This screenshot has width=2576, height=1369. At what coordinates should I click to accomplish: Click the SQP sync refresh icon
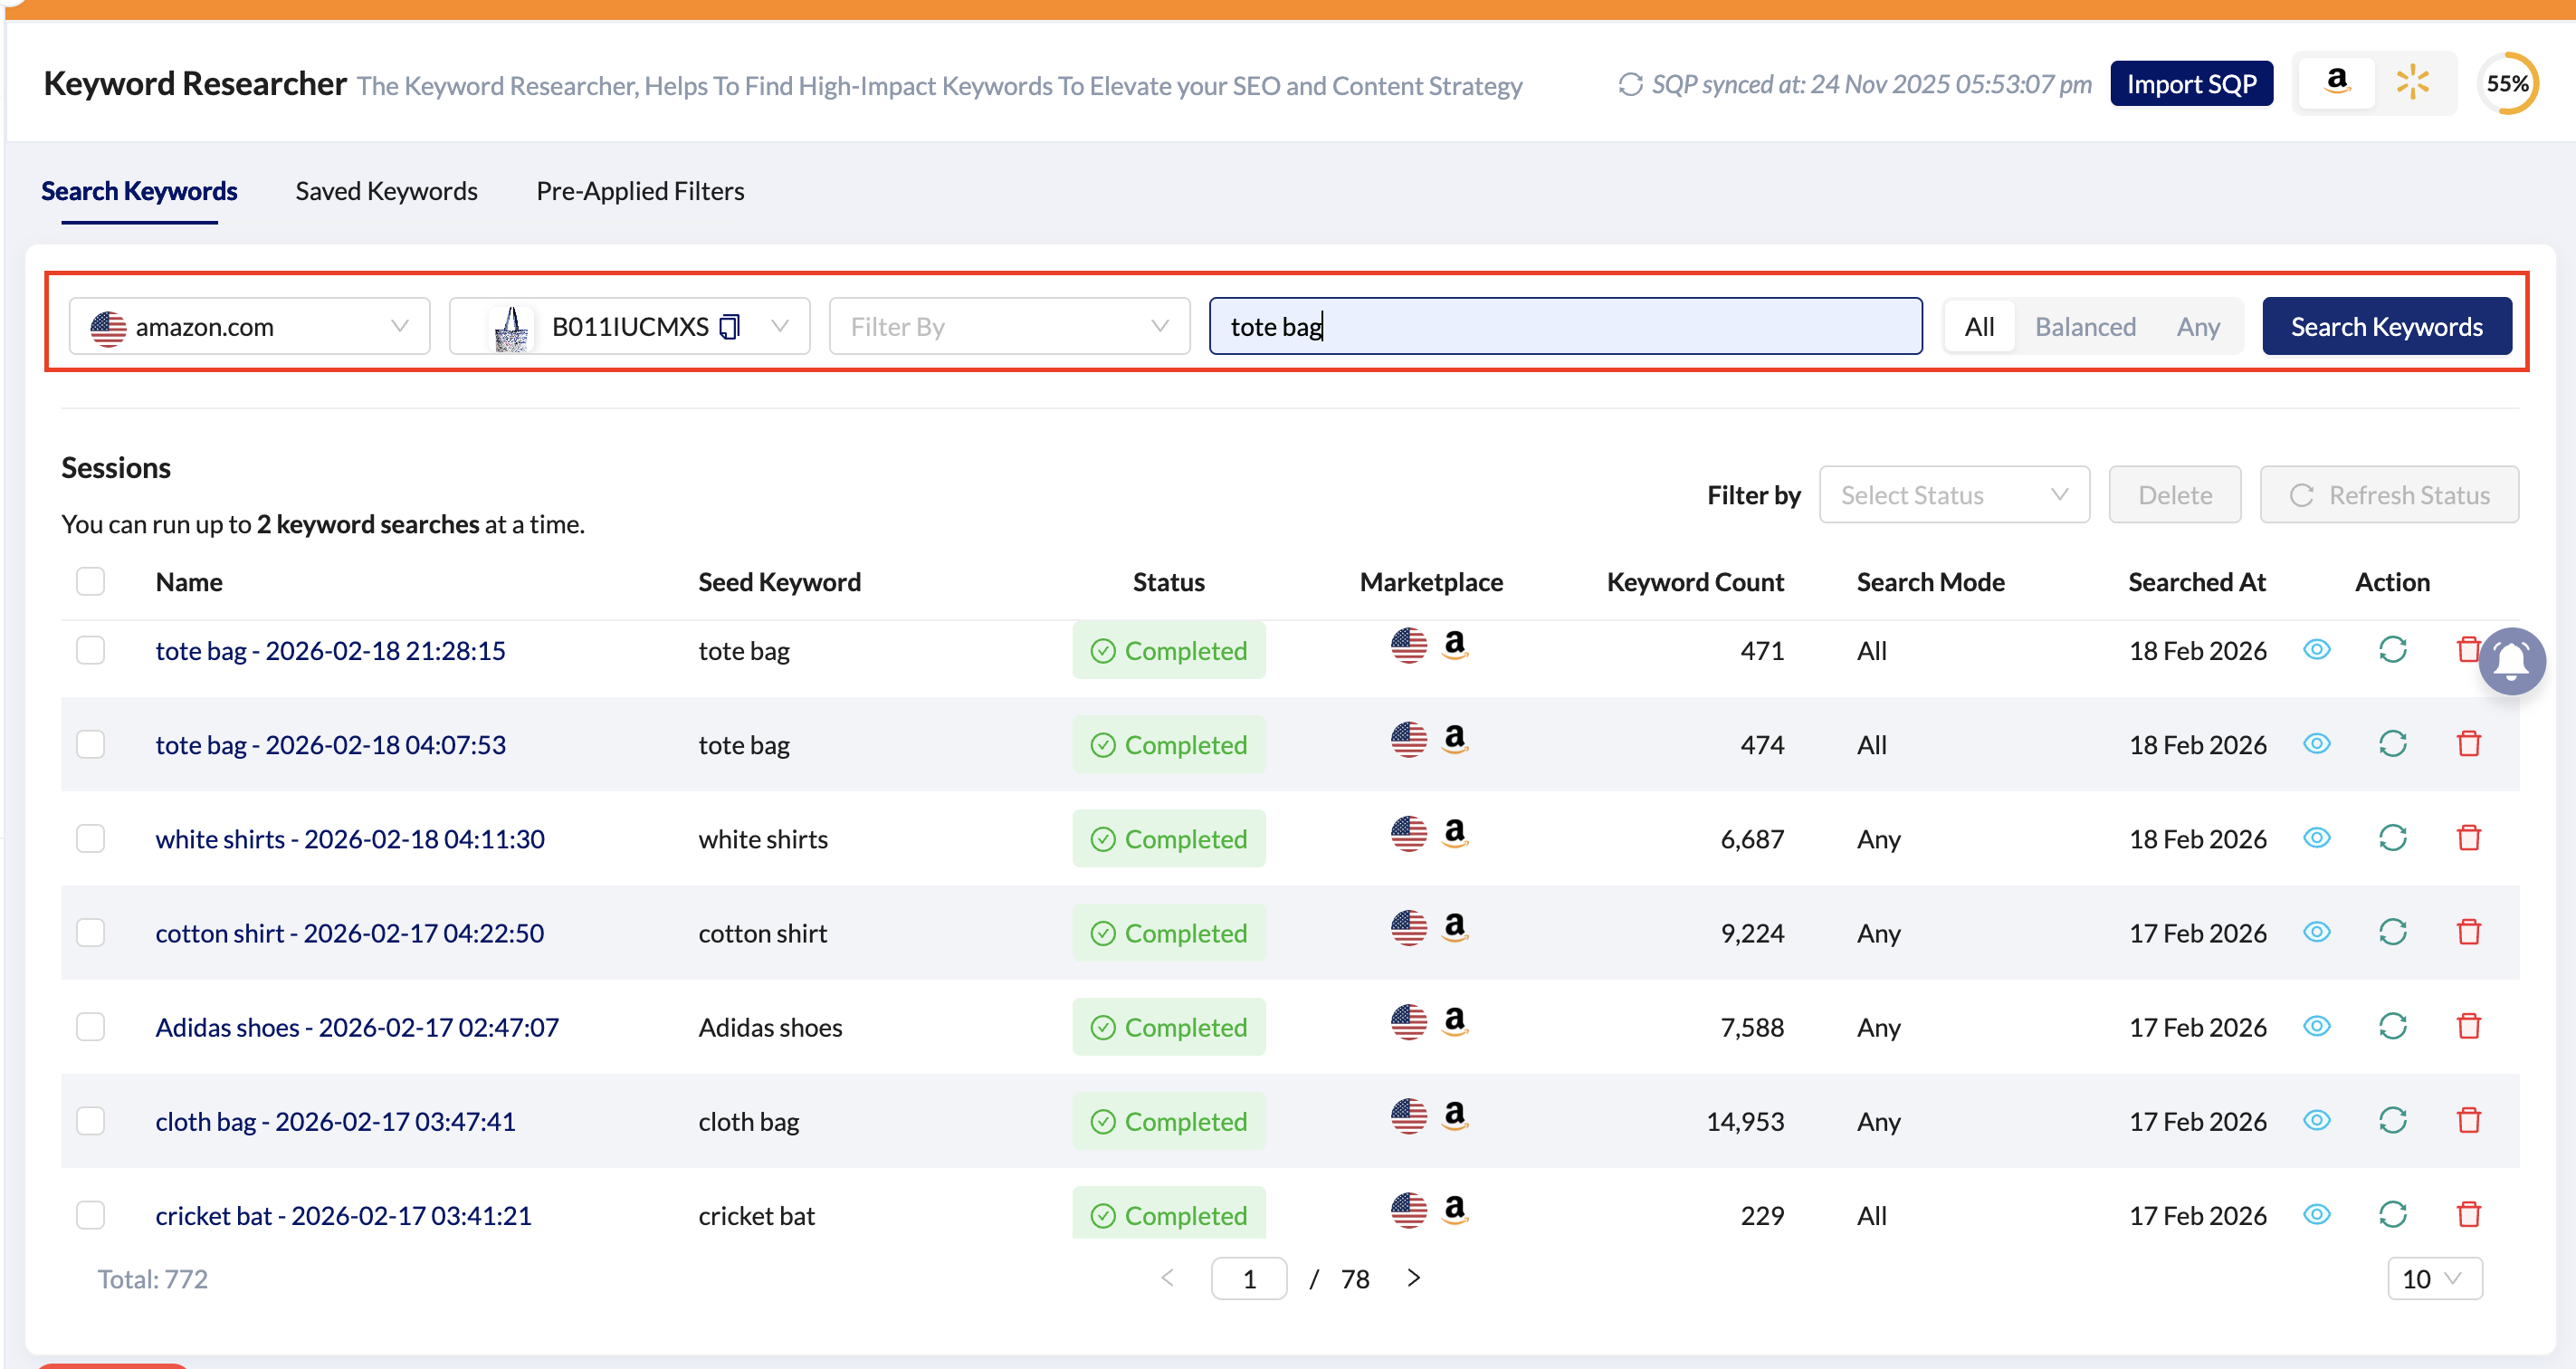click(1630, 85)
